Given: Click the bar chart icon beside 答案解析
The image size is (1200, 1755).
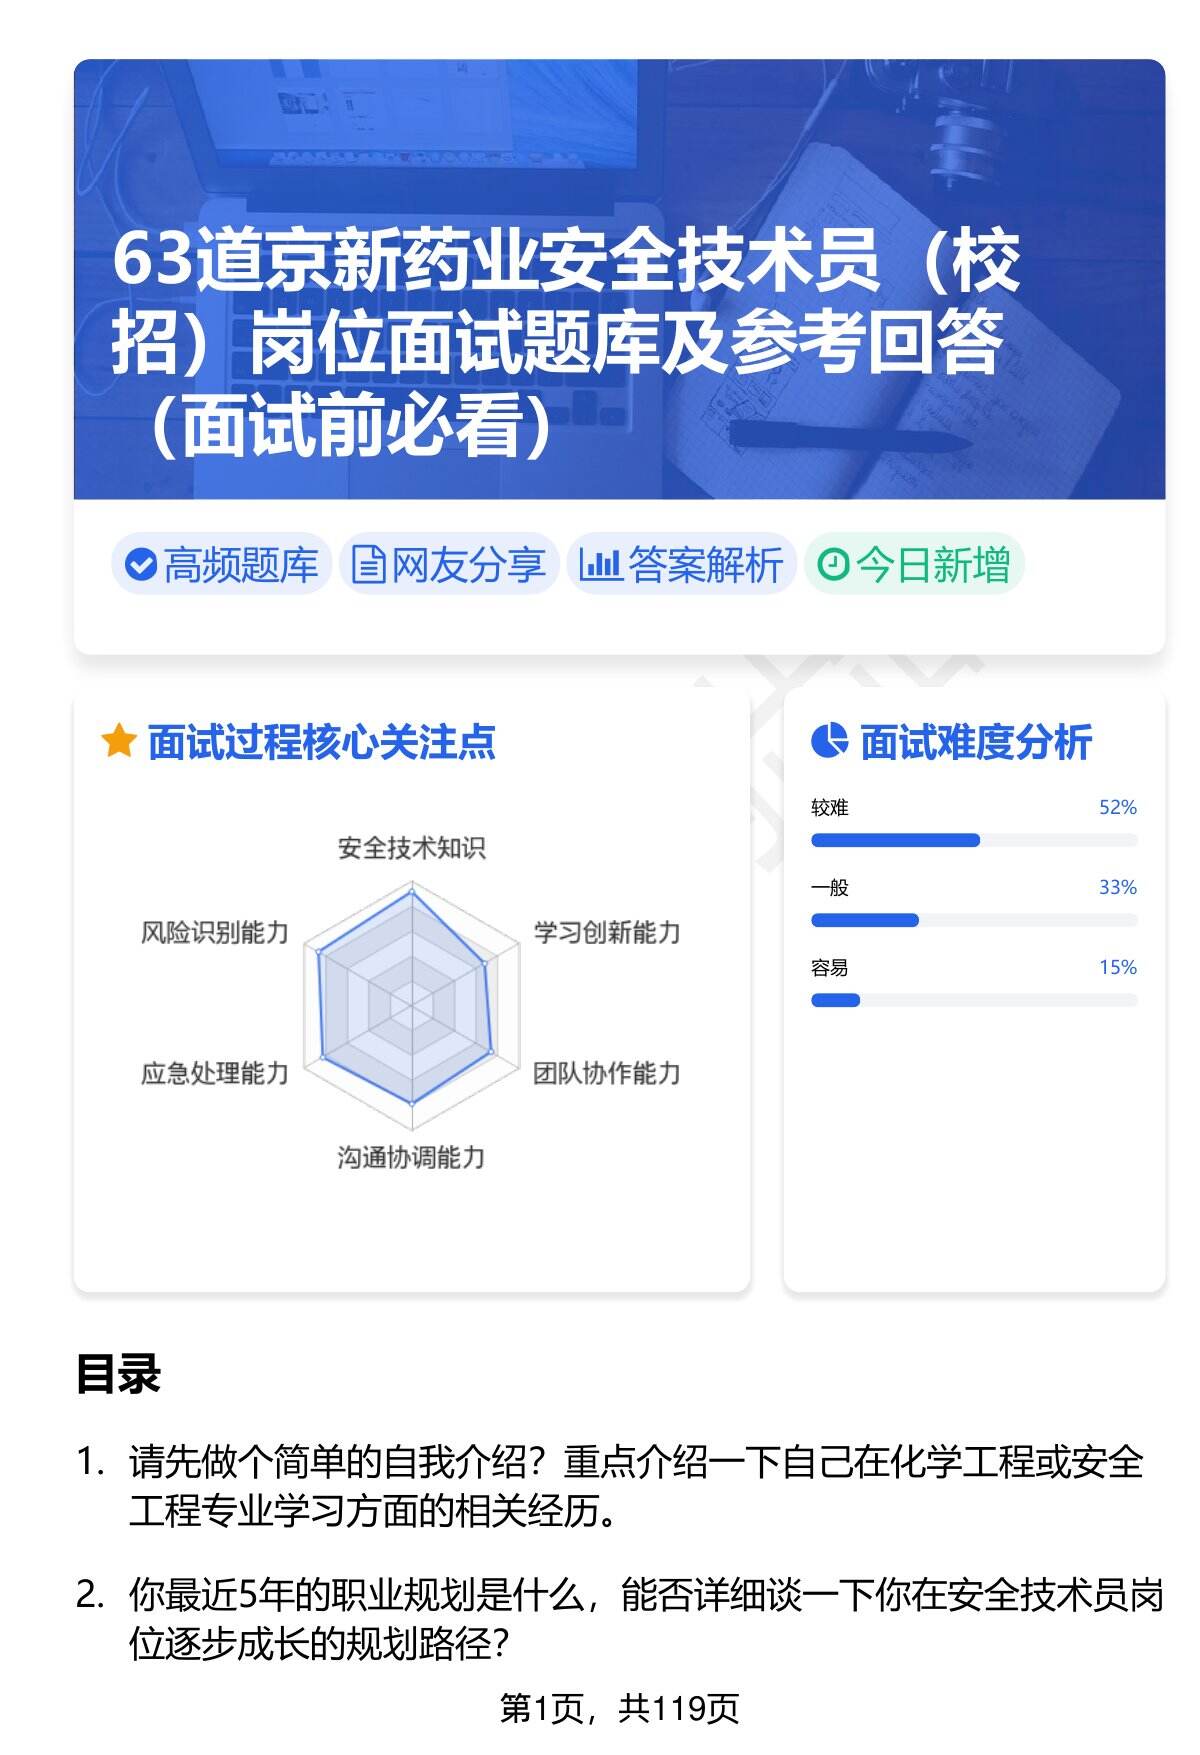Looking at the screenshot, I should pyautogui.click(x=600, y=565).
